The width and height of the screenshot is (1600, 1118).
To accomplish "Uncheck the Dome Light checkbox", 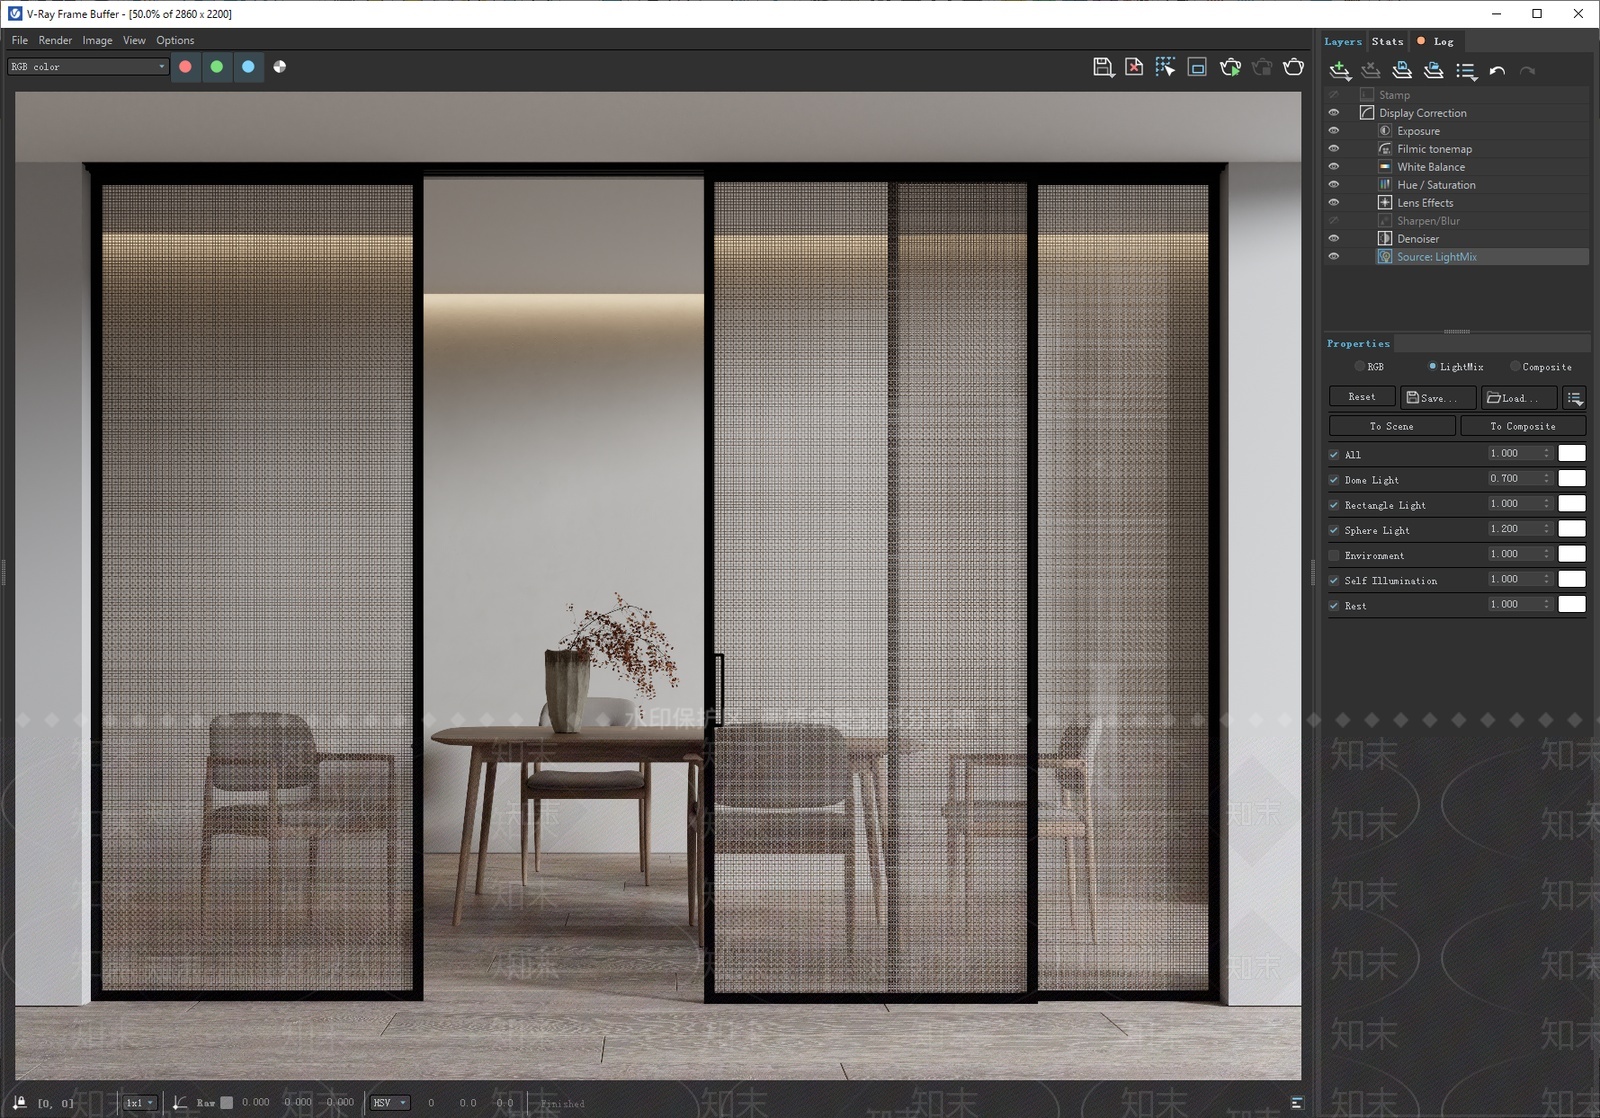I will [x=1334, y=480].
